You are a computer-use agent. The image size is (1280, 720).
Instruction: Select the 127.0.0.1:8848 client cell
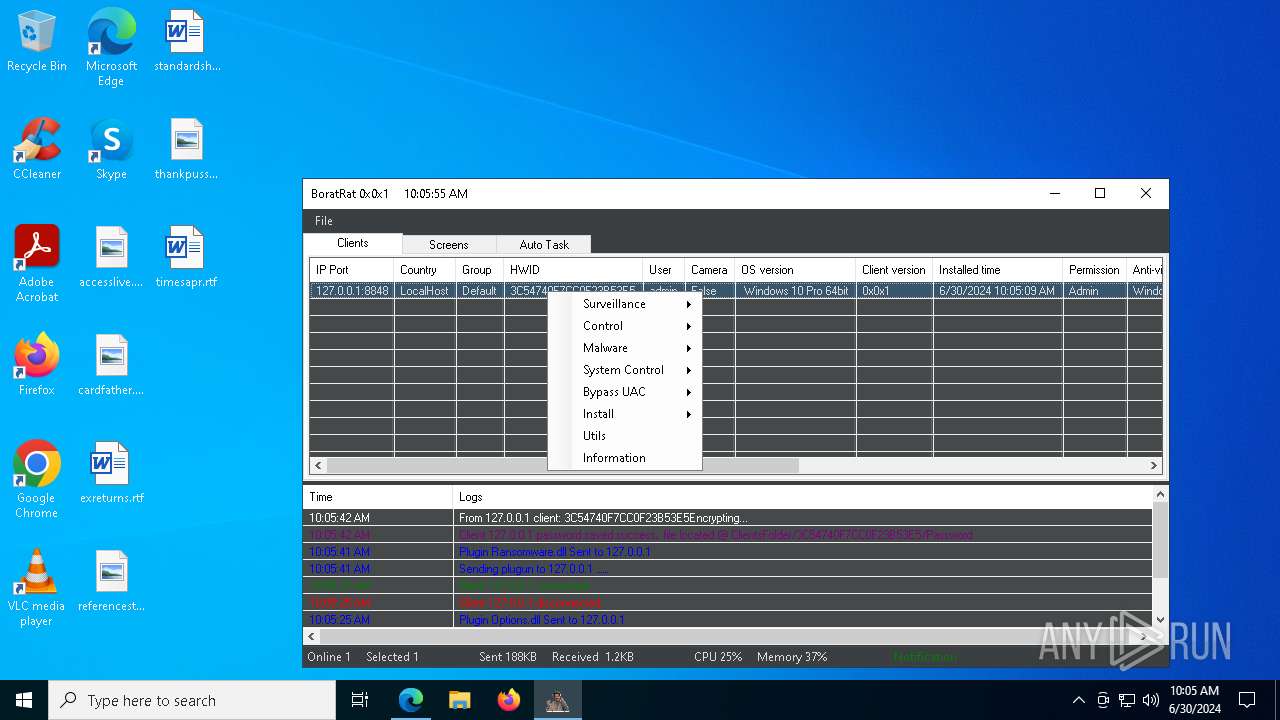pyautogui.click(x=352, y=291)
